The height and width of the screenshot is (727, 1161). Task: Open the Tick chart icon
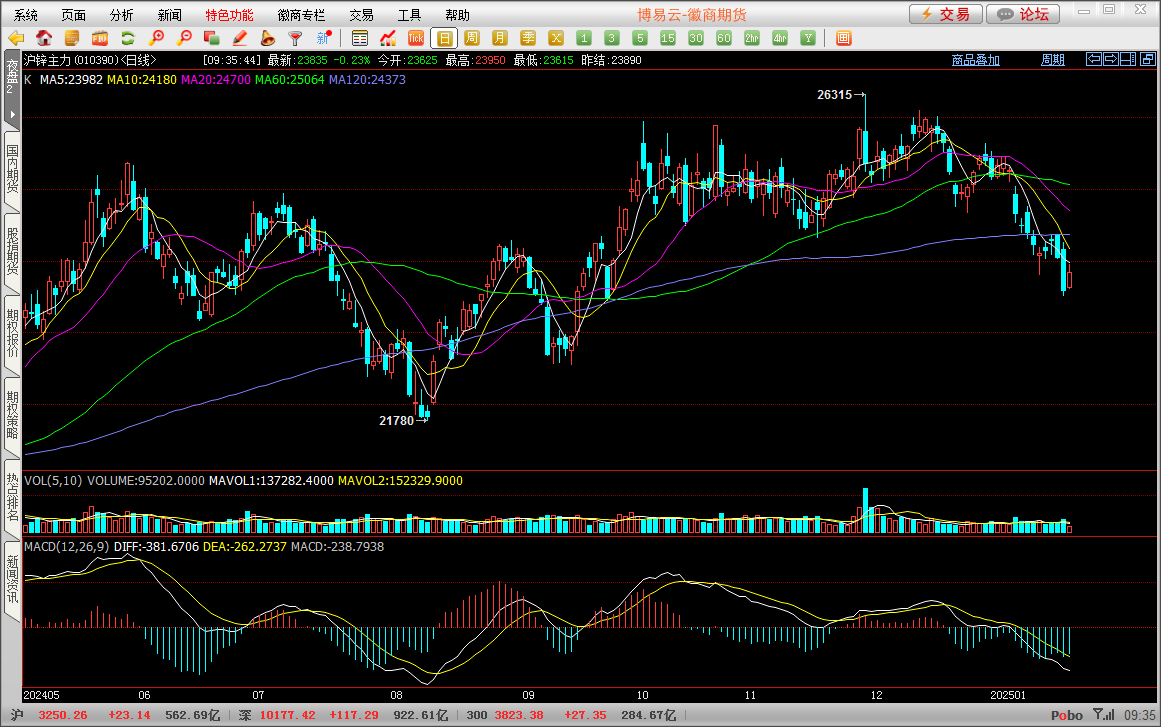coord(416,38)
